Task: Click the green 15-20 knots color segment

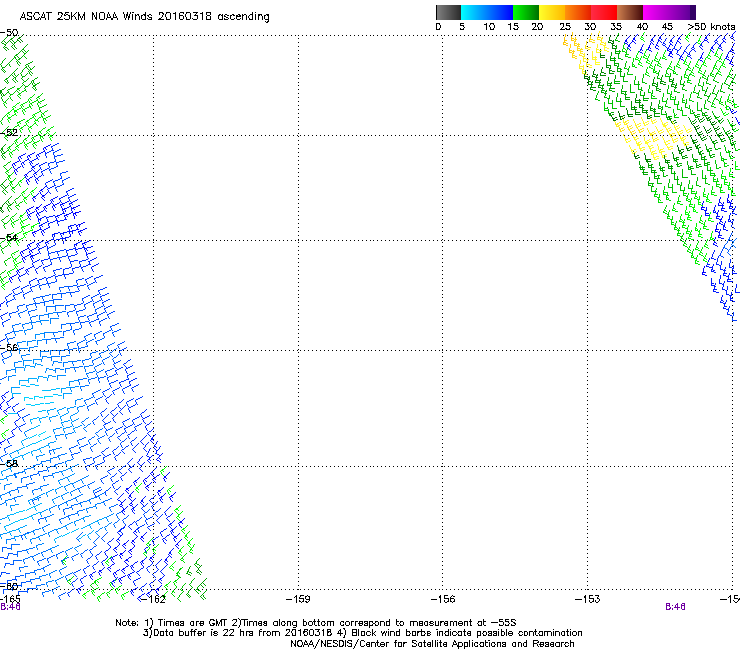Action: pos(526,12)
